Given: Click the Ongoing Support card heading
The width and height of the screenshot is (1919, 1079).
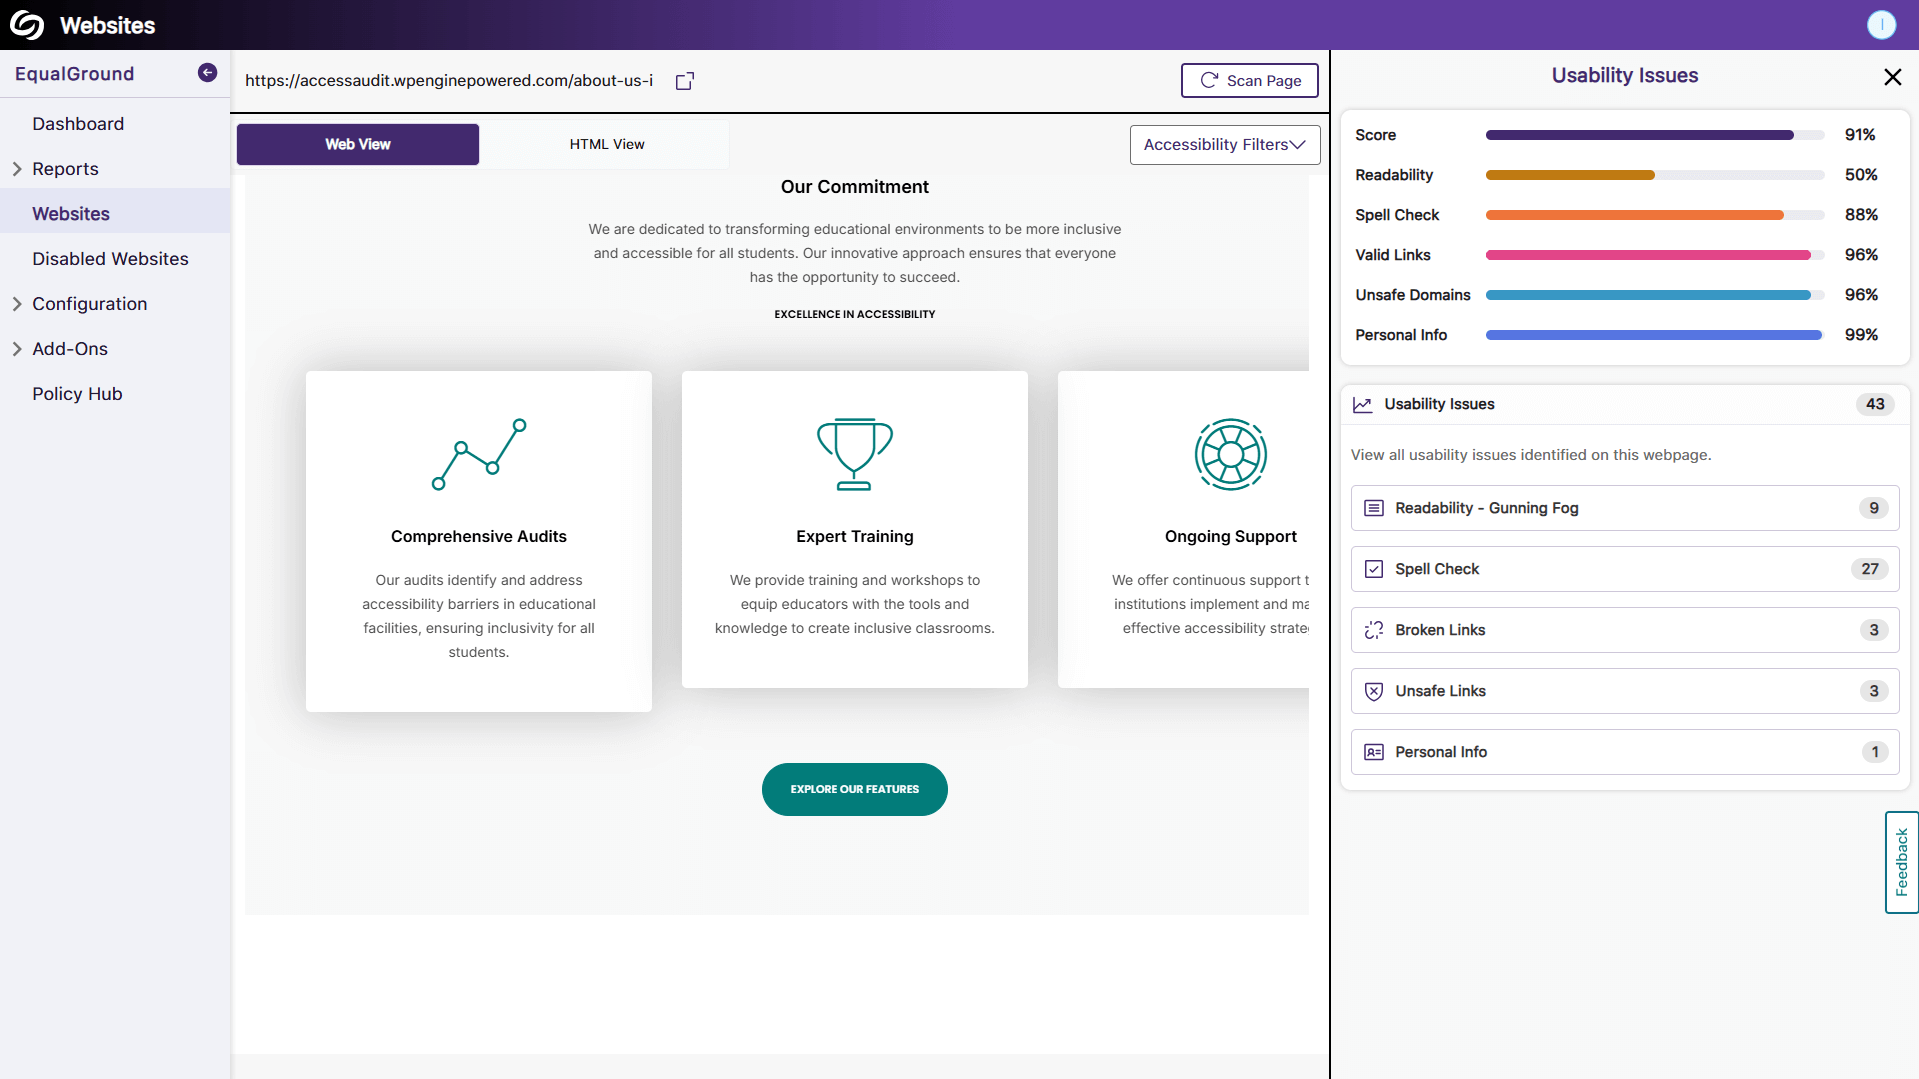Looking at the screenshot, I should click(1231, 537).
